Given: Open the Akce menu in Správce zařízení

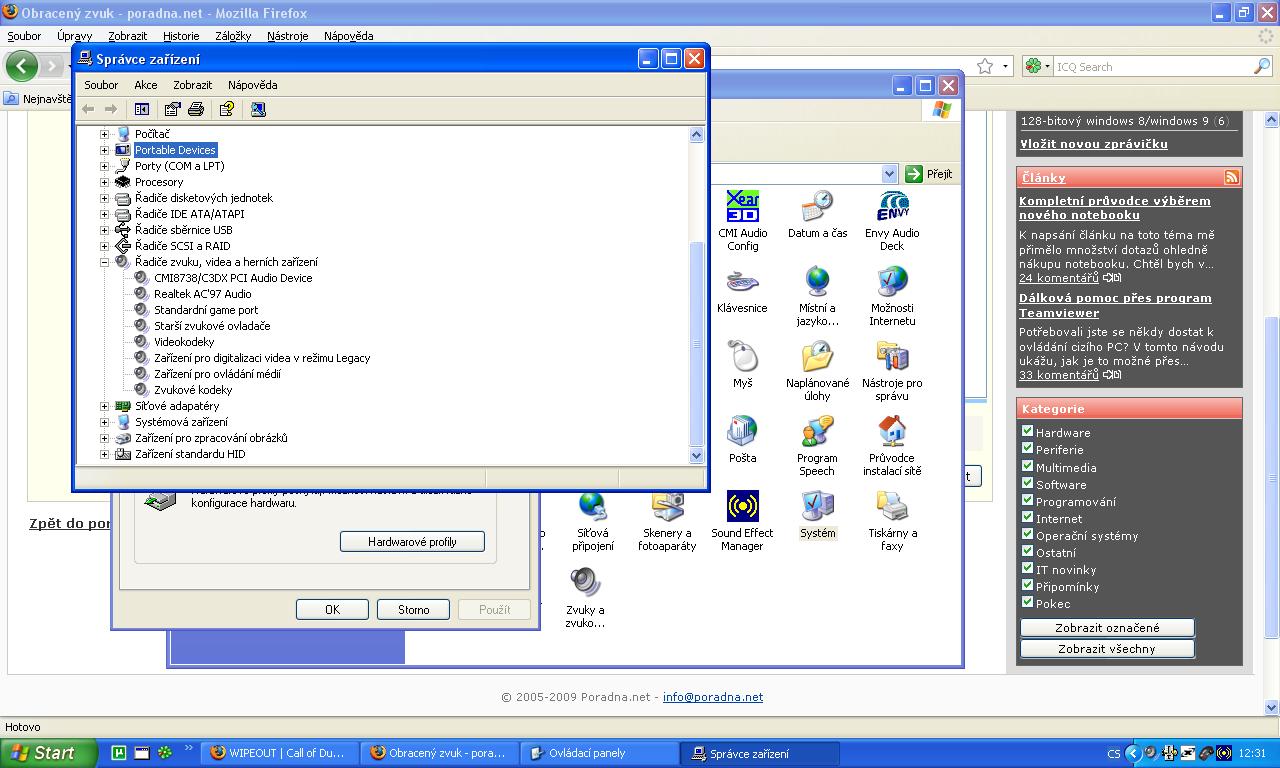Looking at the screenshot, I should tap(145, 85).
